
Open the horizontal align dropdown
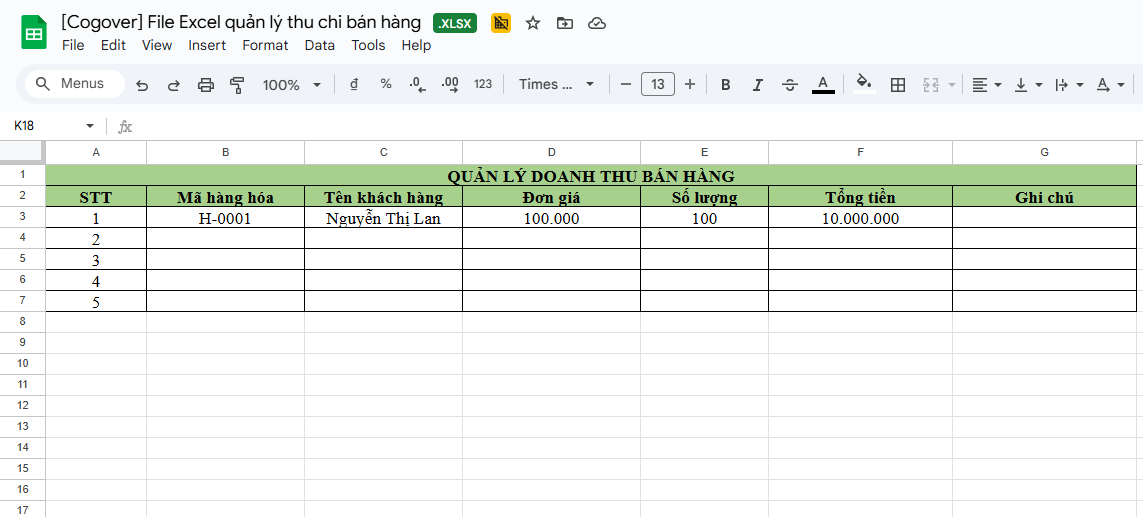987,85
